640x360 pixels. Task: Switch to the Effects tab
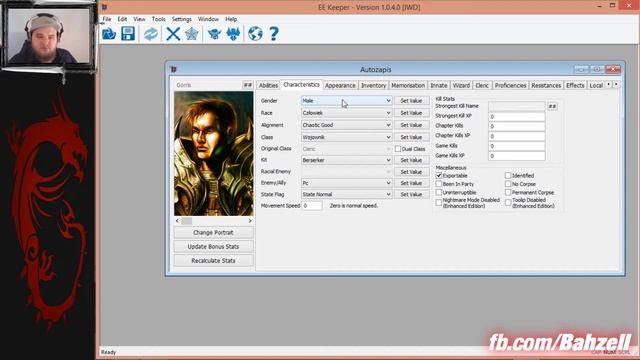click(575, 85)
